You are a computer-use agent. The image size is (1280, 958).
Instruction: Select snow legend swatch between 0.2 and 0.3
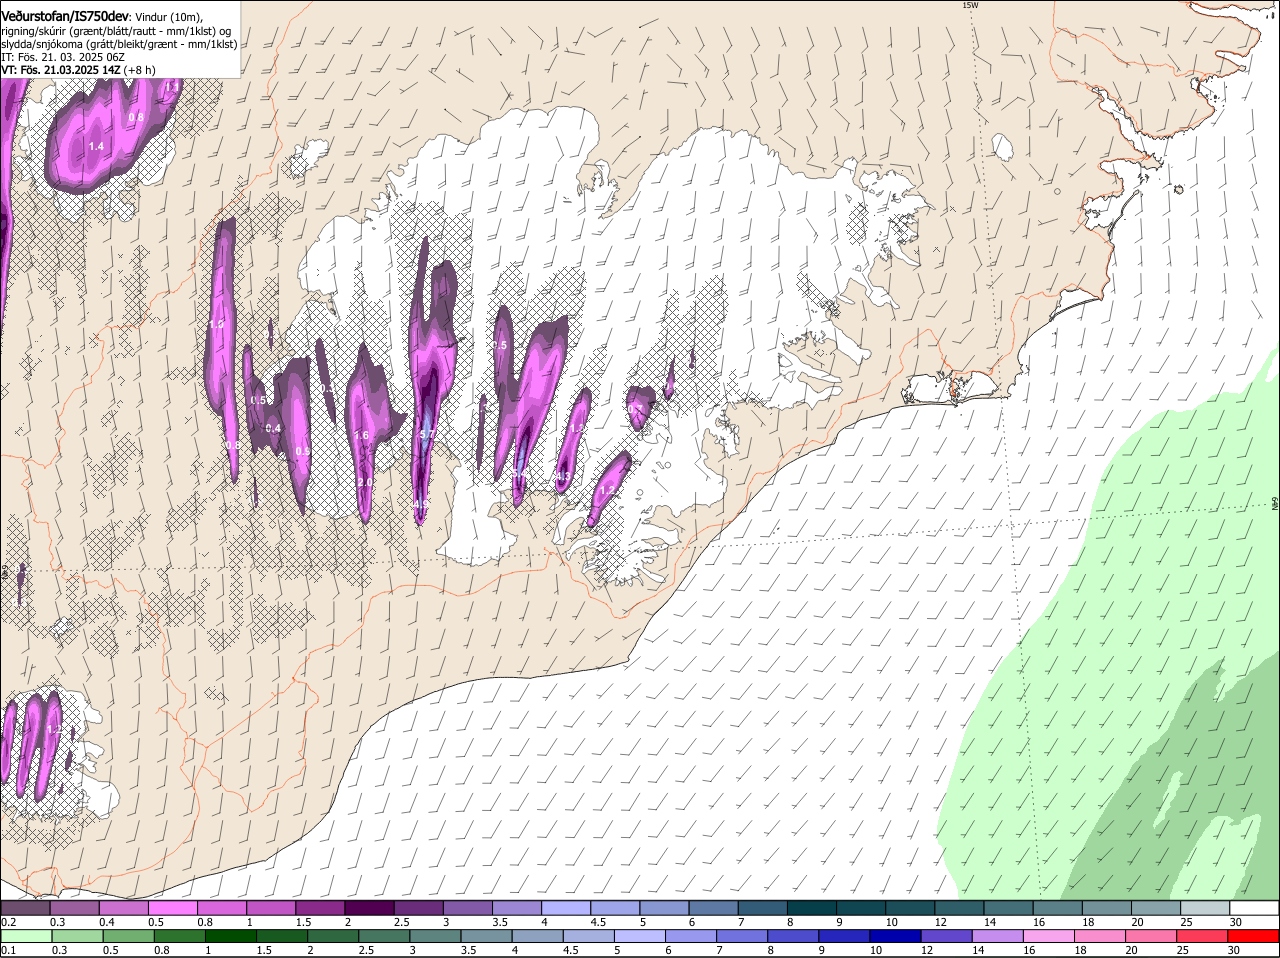(x=25, y=908)
